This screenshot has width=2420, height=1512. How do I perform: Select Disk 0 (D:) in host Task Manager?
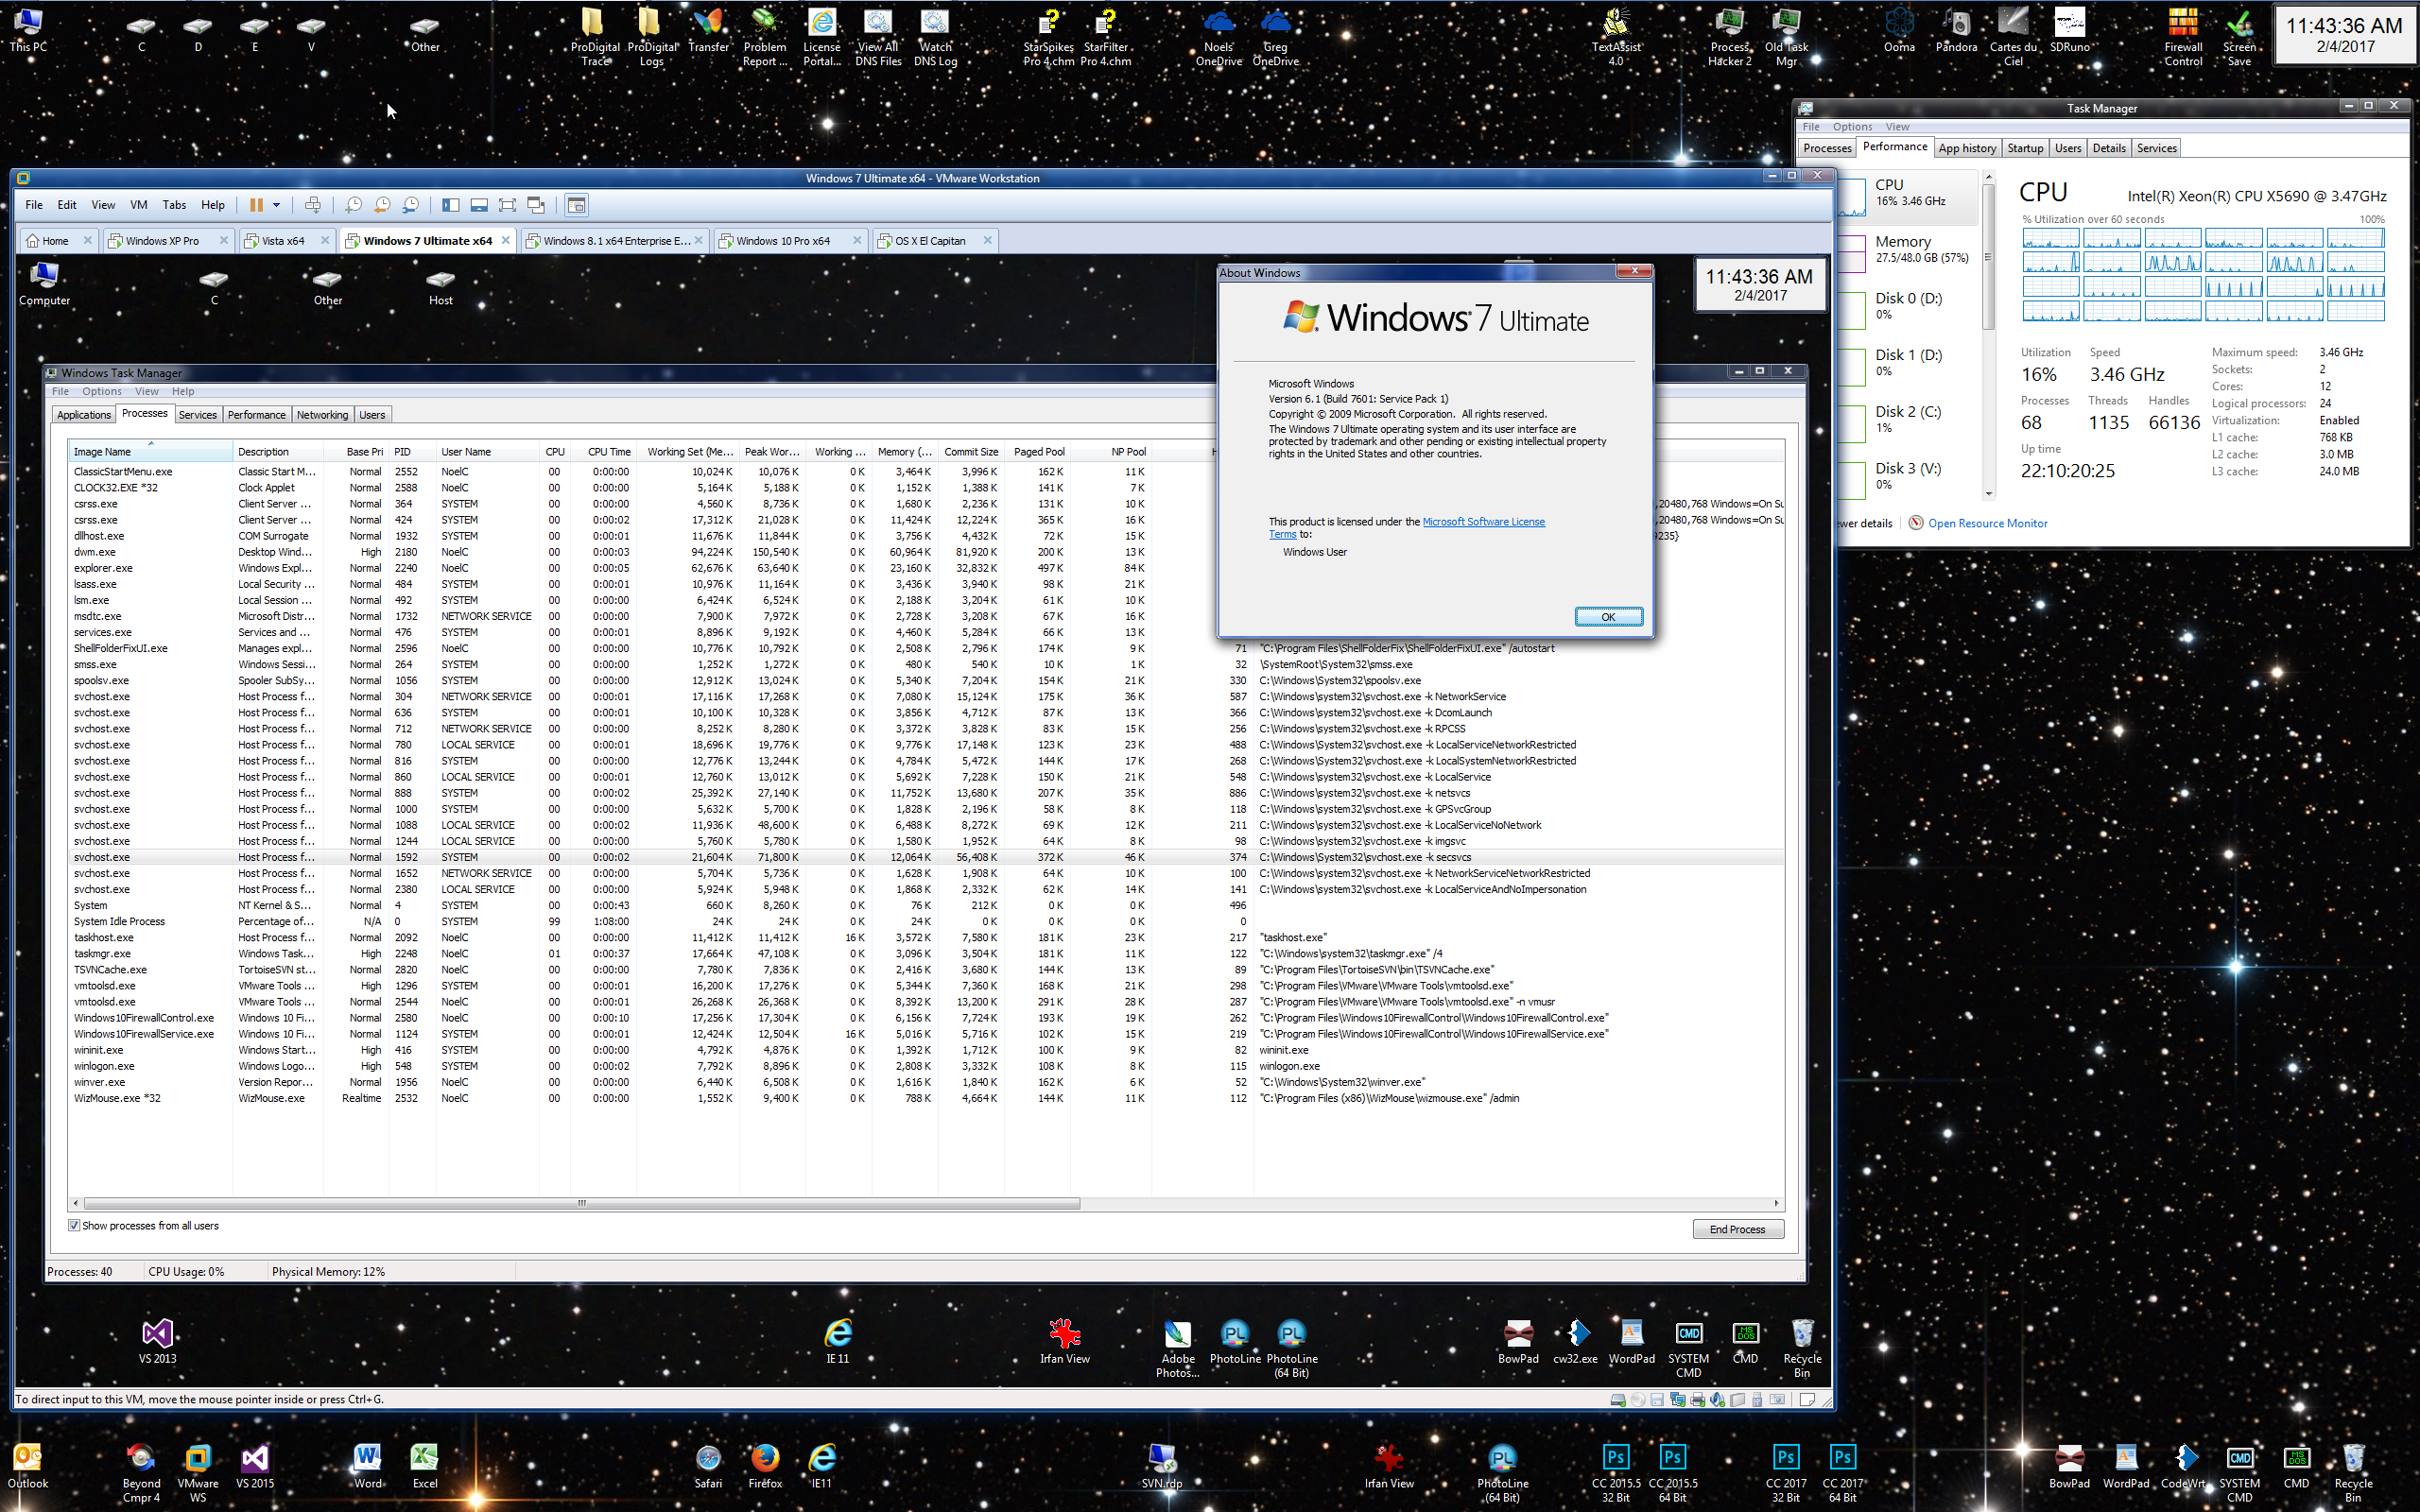point(1908,306)
